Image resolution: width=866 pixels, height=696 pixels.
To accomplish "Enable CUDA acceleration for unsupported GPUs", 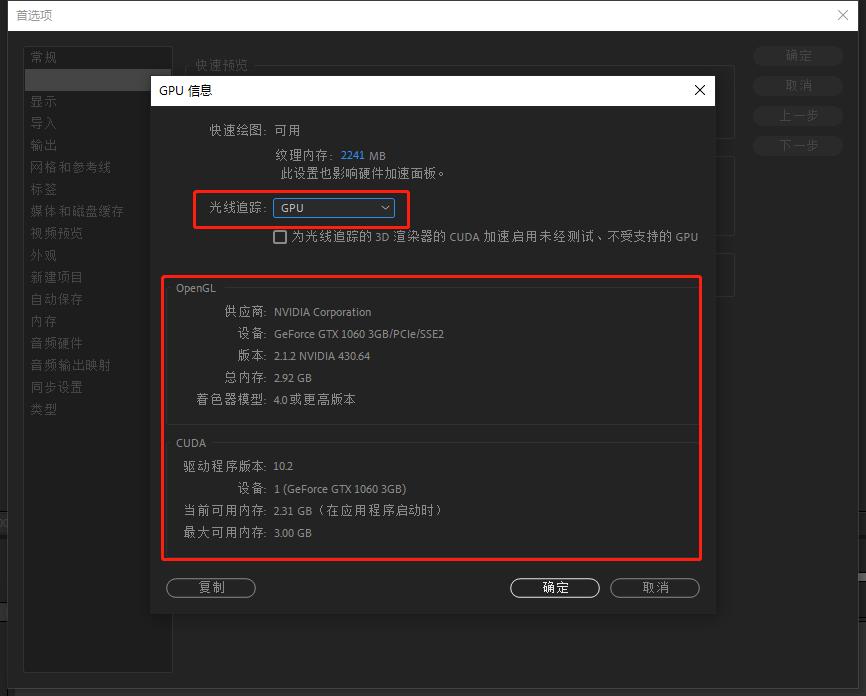I will point(280,237).
